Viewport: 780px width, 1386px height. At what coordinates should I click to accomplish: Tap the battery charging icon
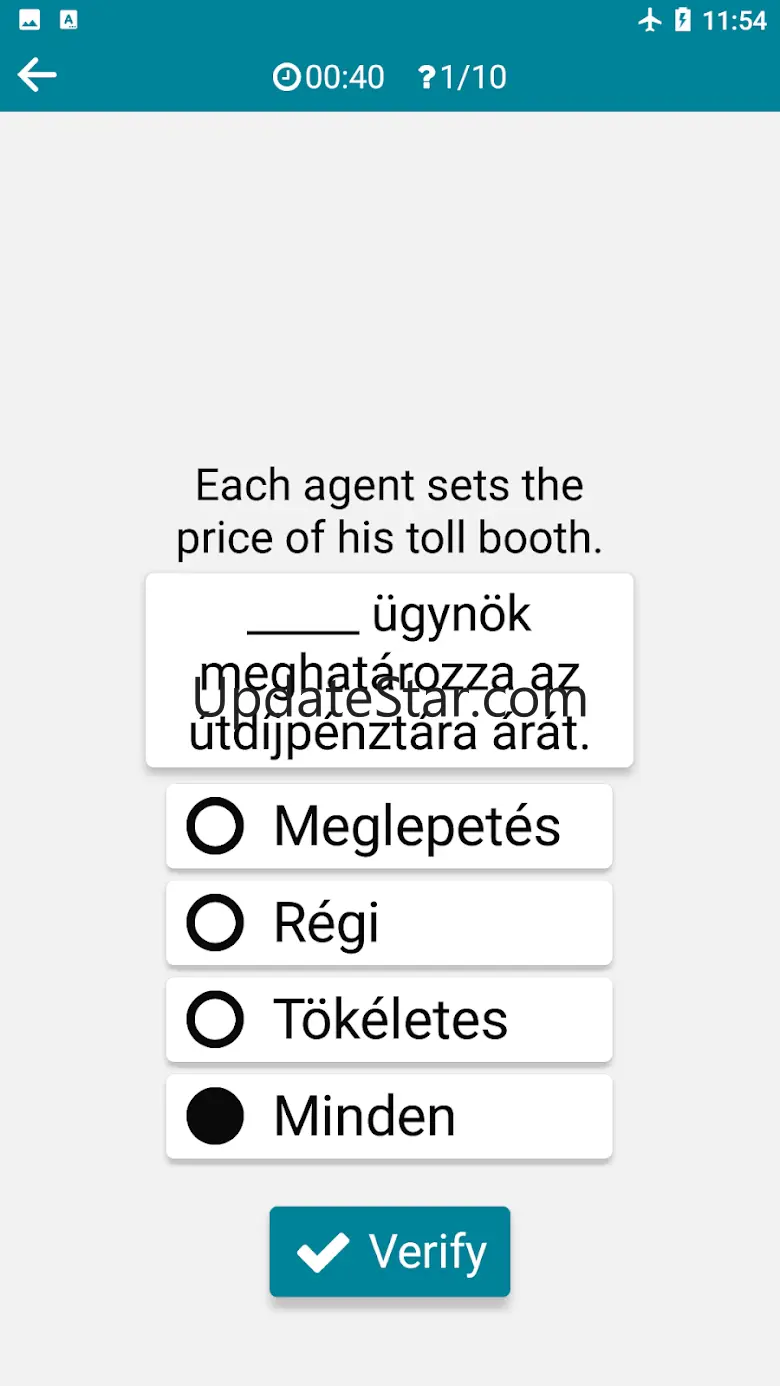(x=683, y=20)
